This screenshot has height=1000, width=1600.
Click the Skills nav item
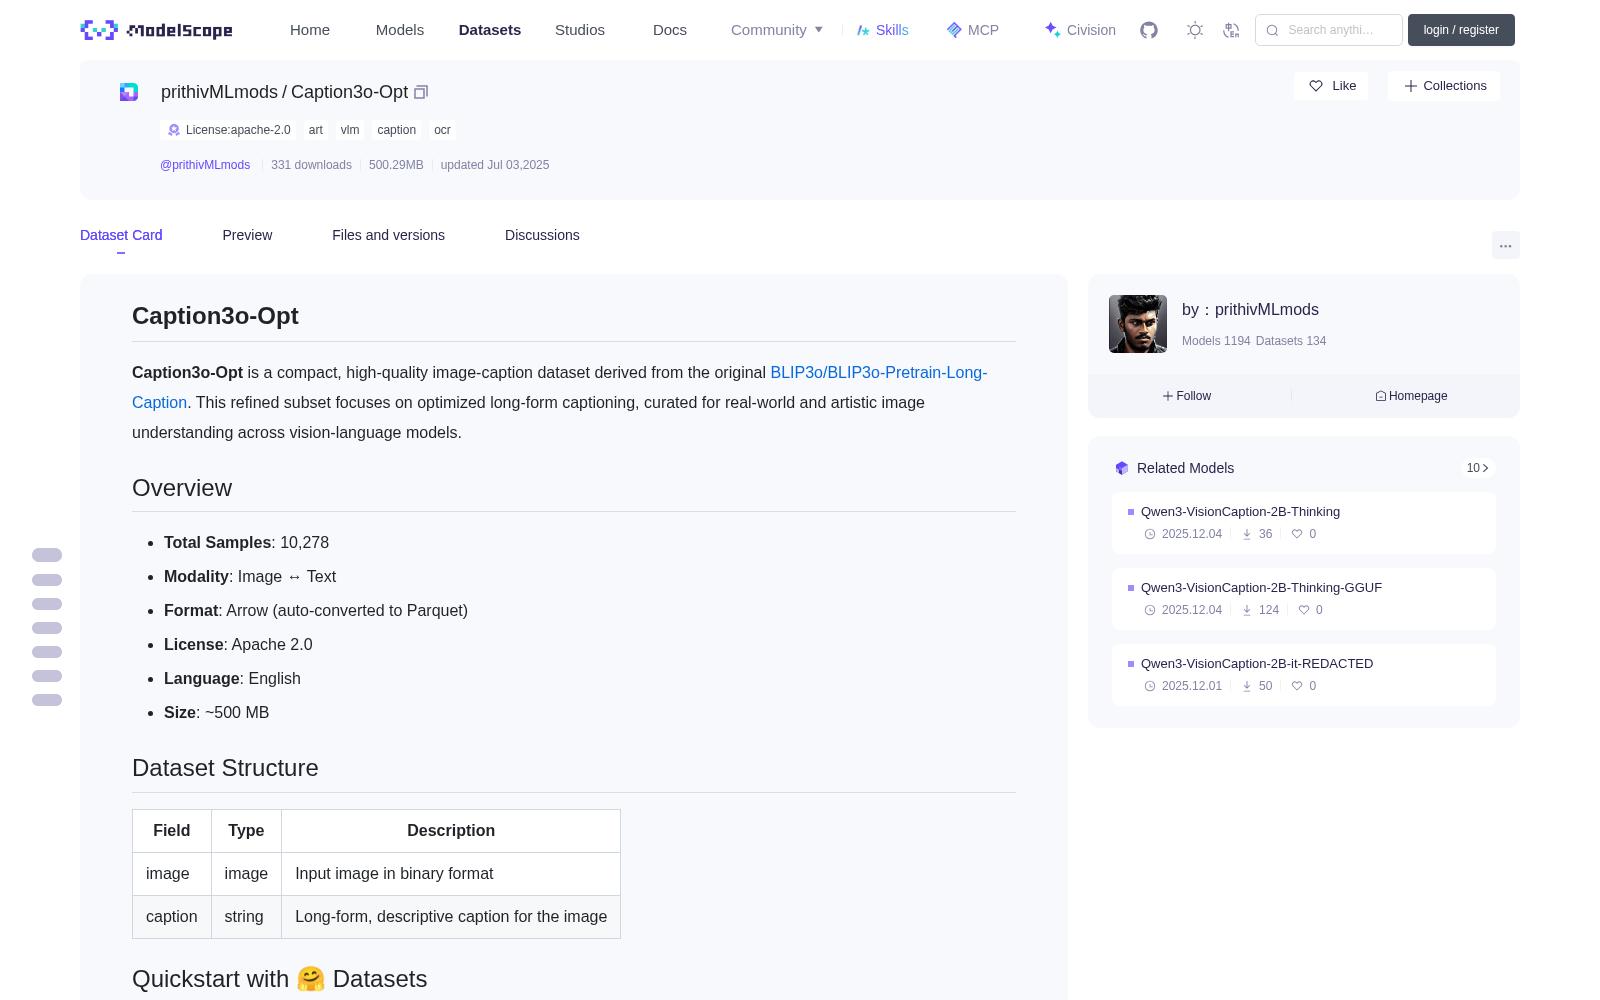tap(882, 30)
